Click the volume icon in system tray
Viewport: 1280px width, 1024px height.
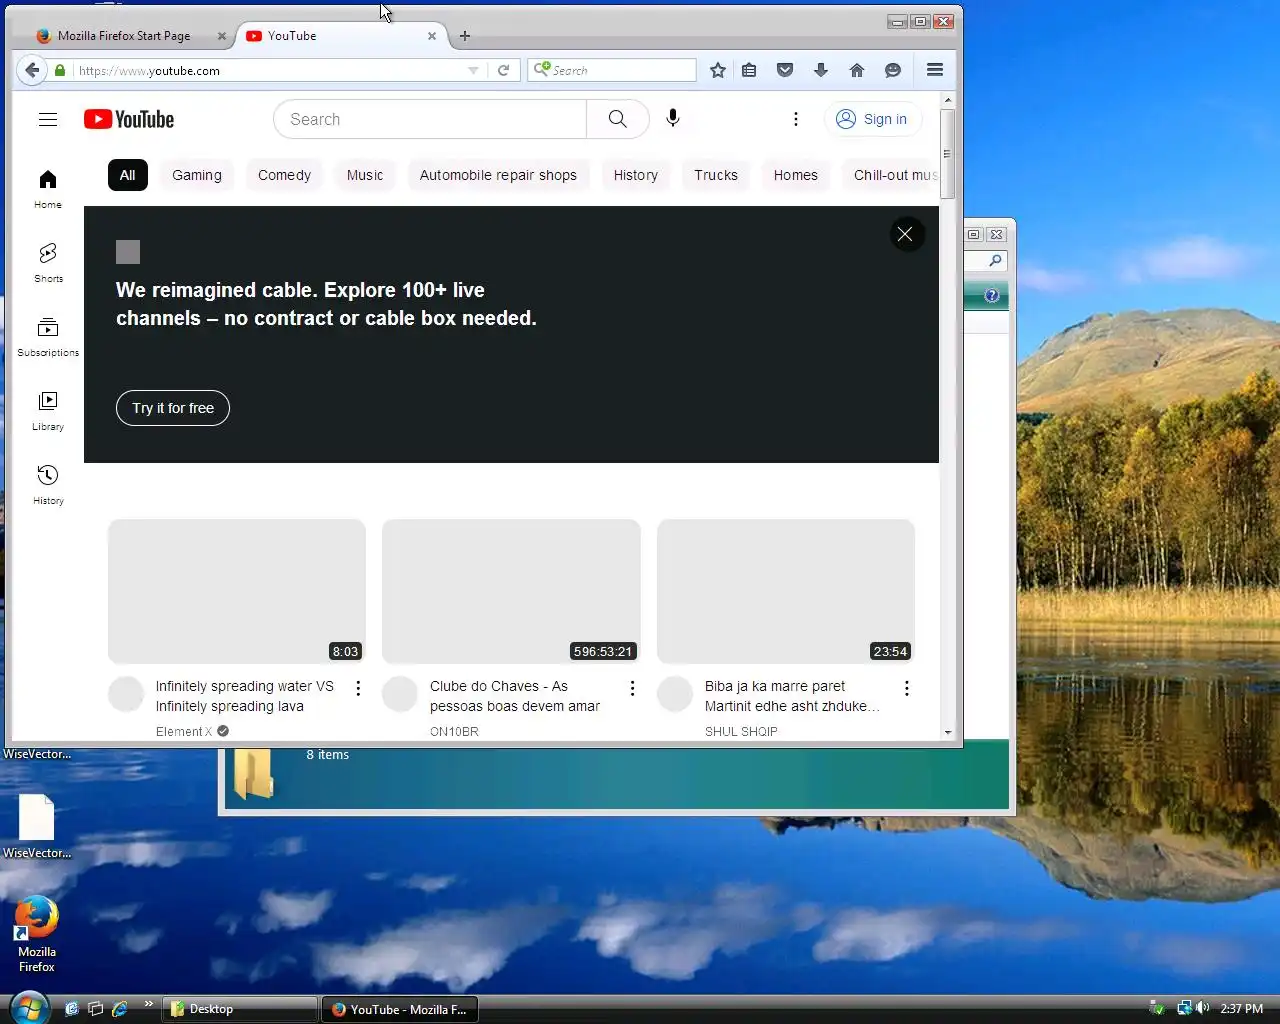pos(1203,1008)
